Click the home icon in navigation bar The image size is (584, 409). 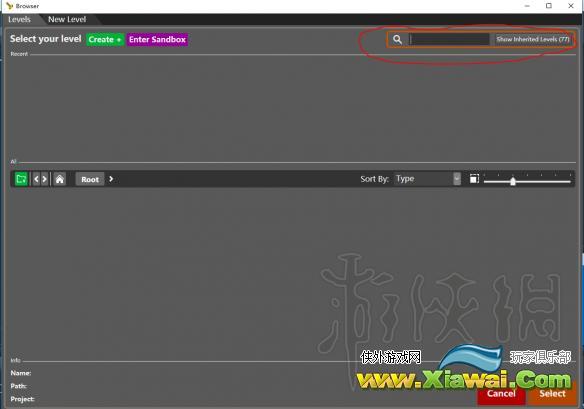pyautogui.click(x=60, y=179)
